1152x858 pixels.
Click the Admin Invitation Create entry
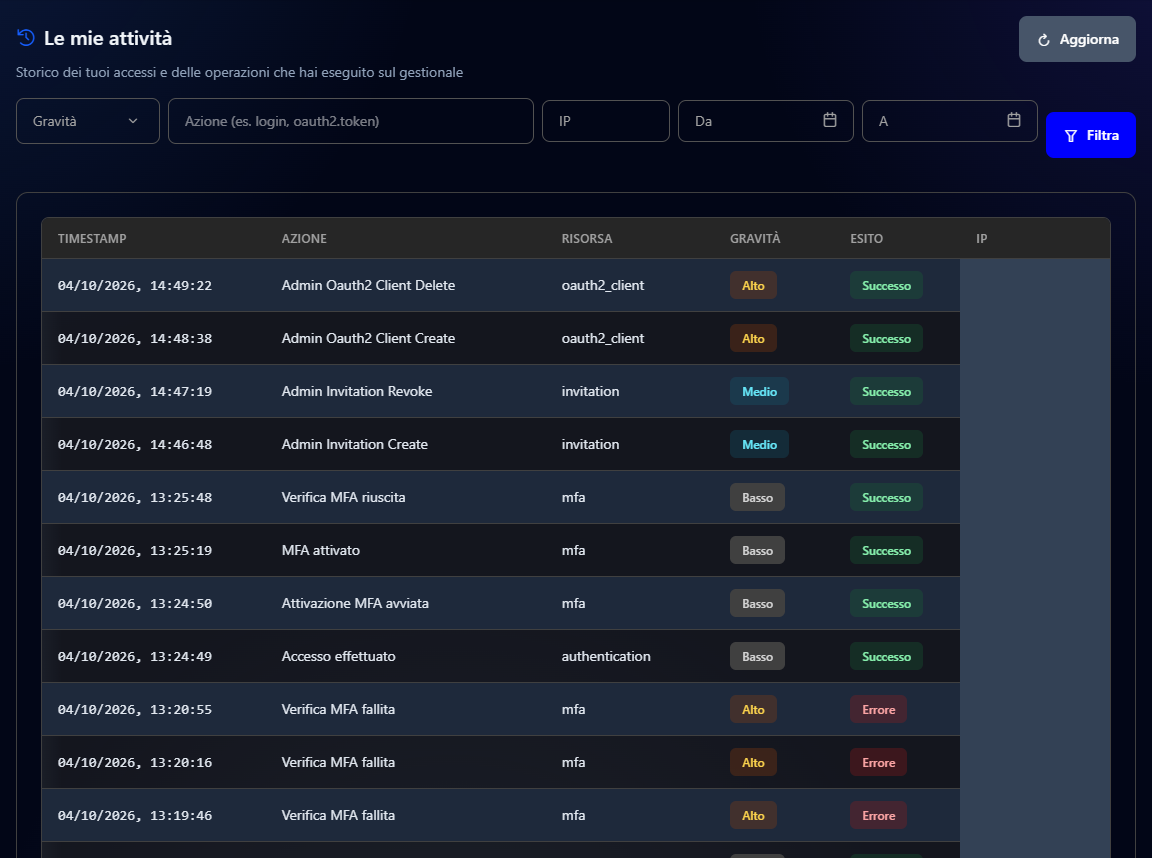point(355,444)
